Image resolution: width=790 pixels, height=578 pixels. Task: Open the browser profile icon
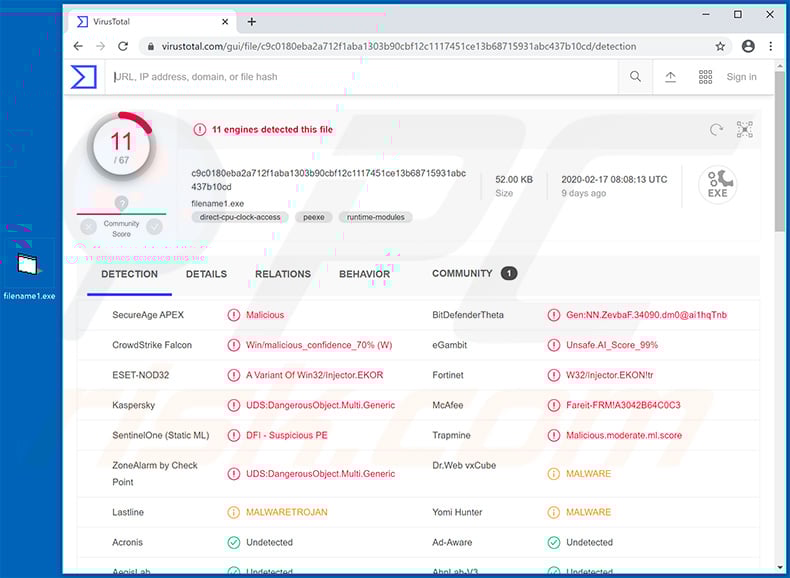748,46
